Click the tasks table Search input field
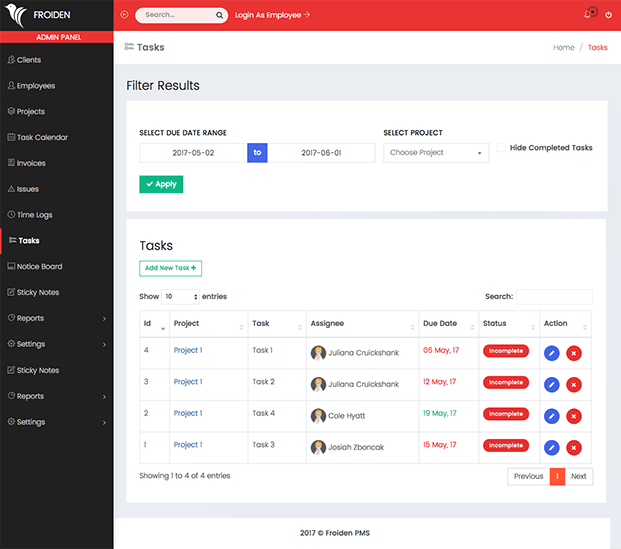Image resolution: width=621 pixels, height=549 pixels. [x=554, y=297]
